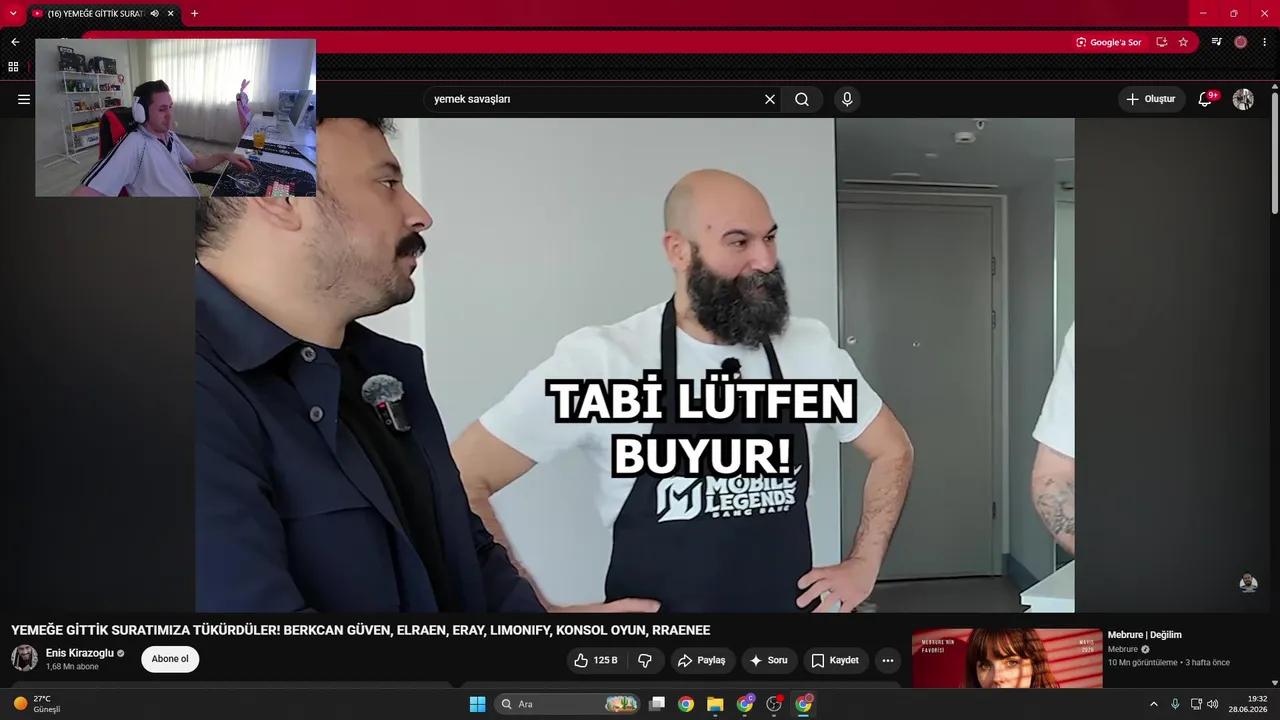Open weather widget 27°C Güneşli

point(38,704)
